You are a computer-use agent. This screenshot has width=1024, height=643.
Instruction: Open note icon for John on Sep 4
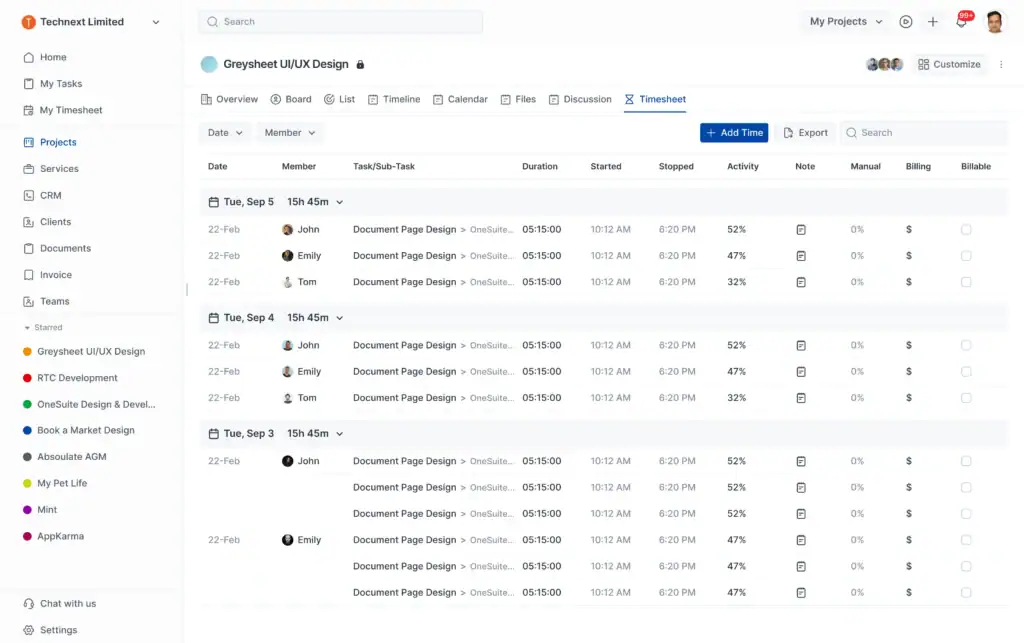click(801, 345)
